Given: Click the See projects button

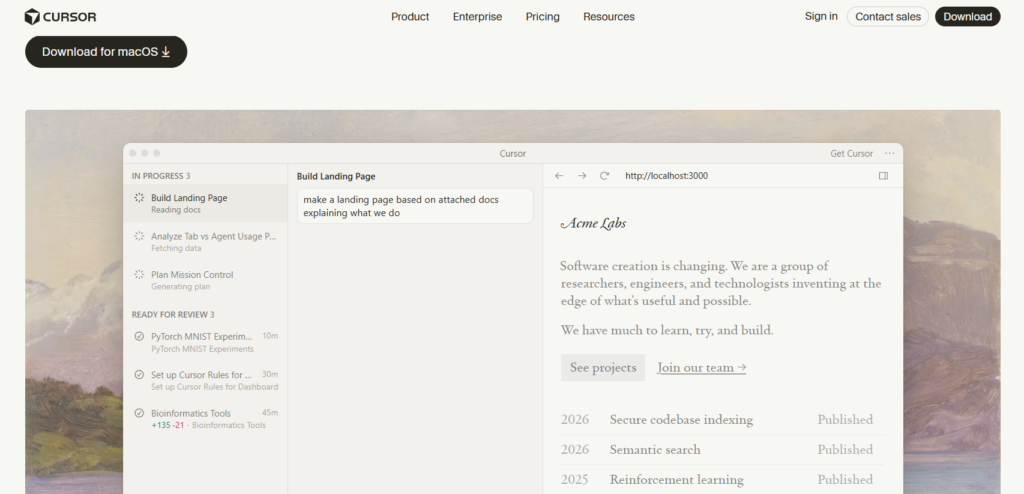Looking at the screenshot, I should pyautogui.click(x=603, y=367).
